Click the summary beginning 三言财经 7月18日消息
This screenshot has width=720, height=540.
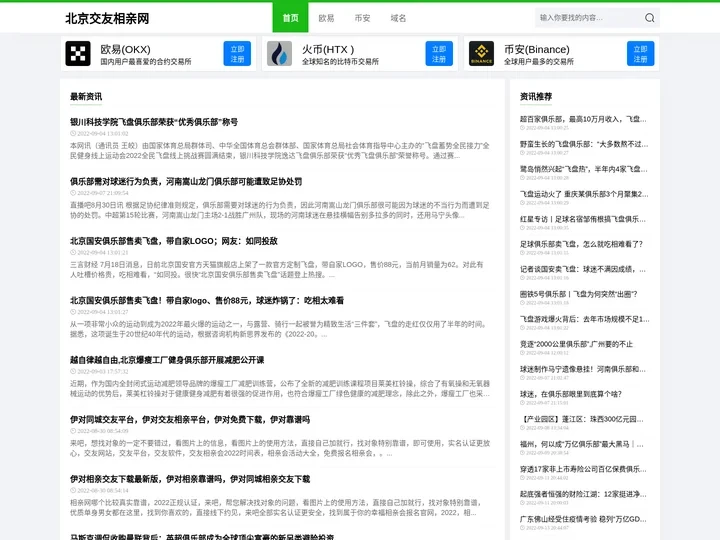276,270
